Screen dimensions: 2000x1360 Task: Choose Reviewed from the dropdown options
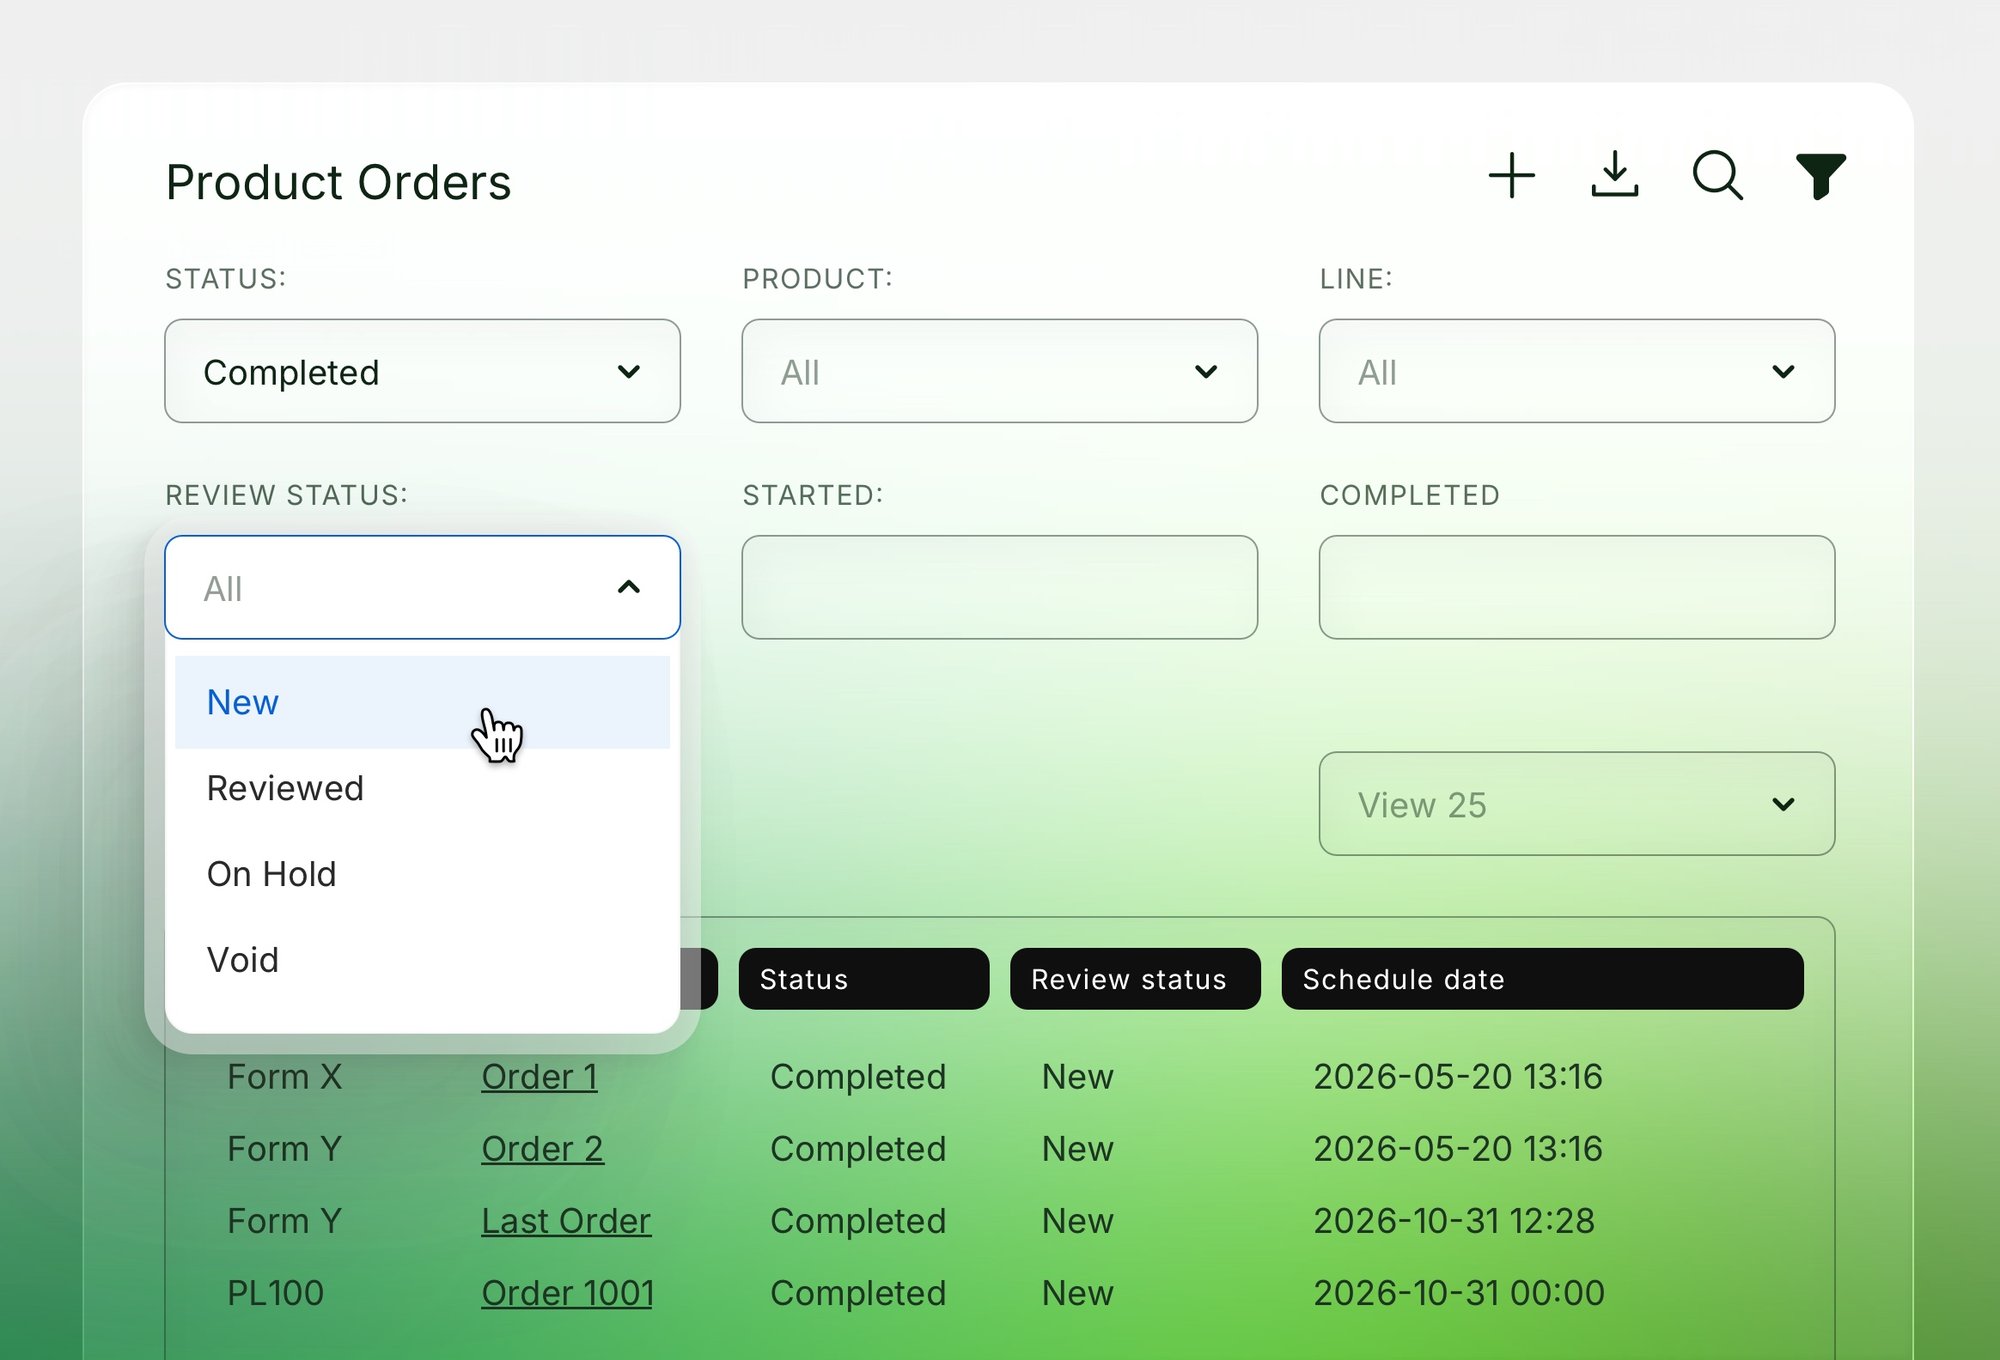click(422, 788)
